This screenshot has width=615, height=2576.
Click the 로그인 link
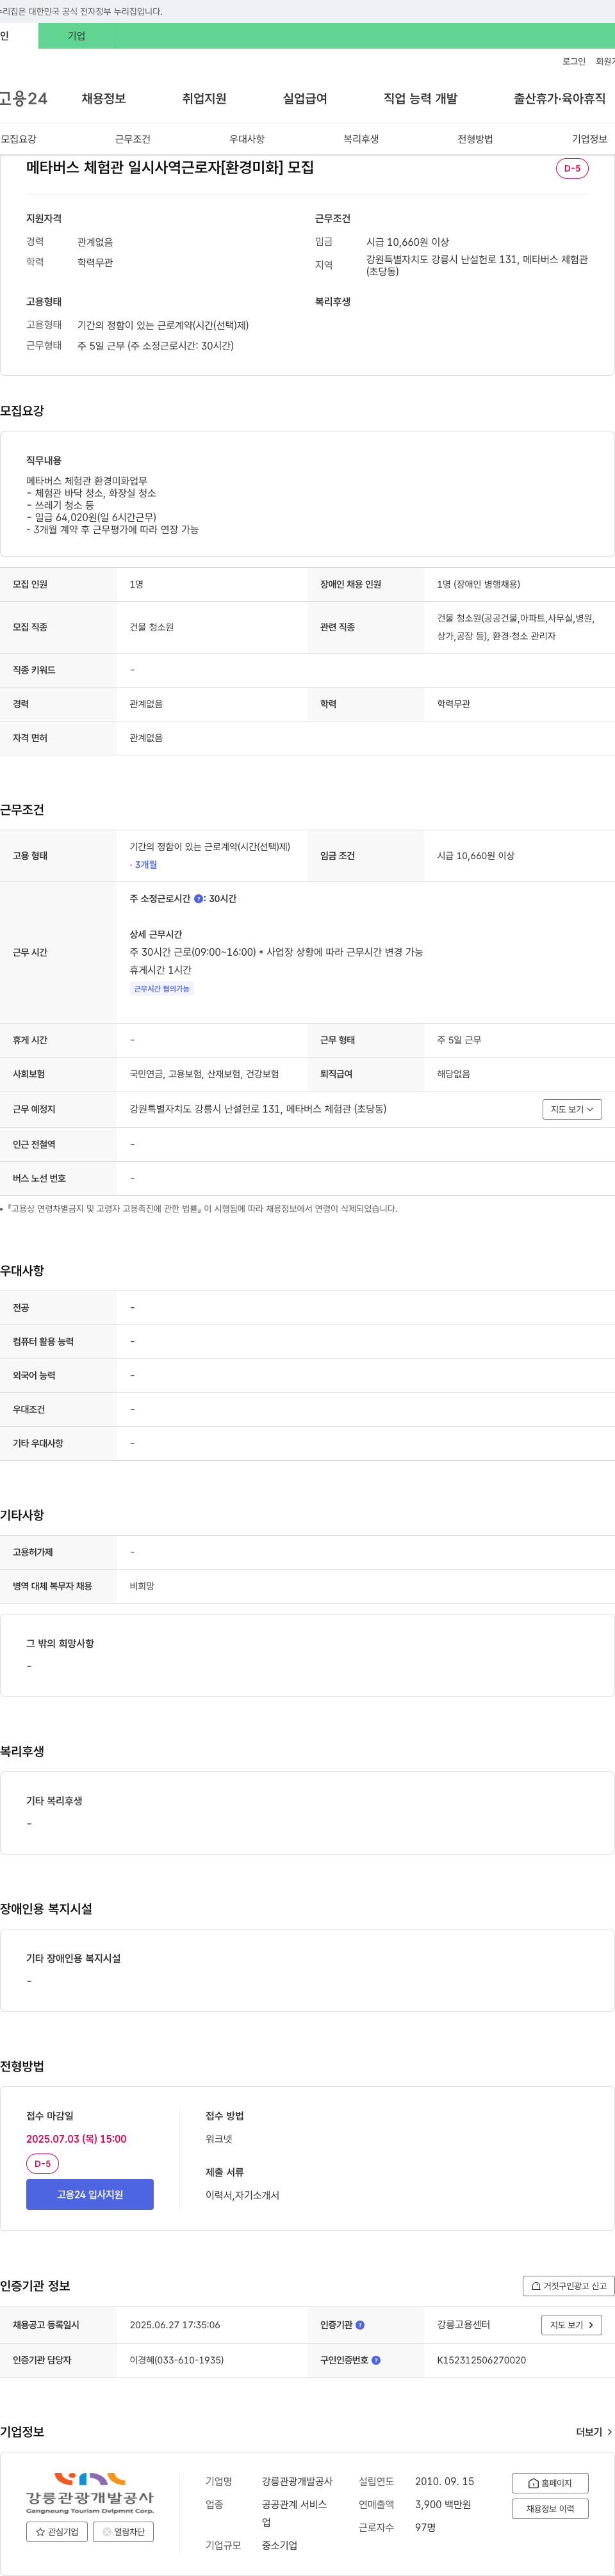point(573,61)
